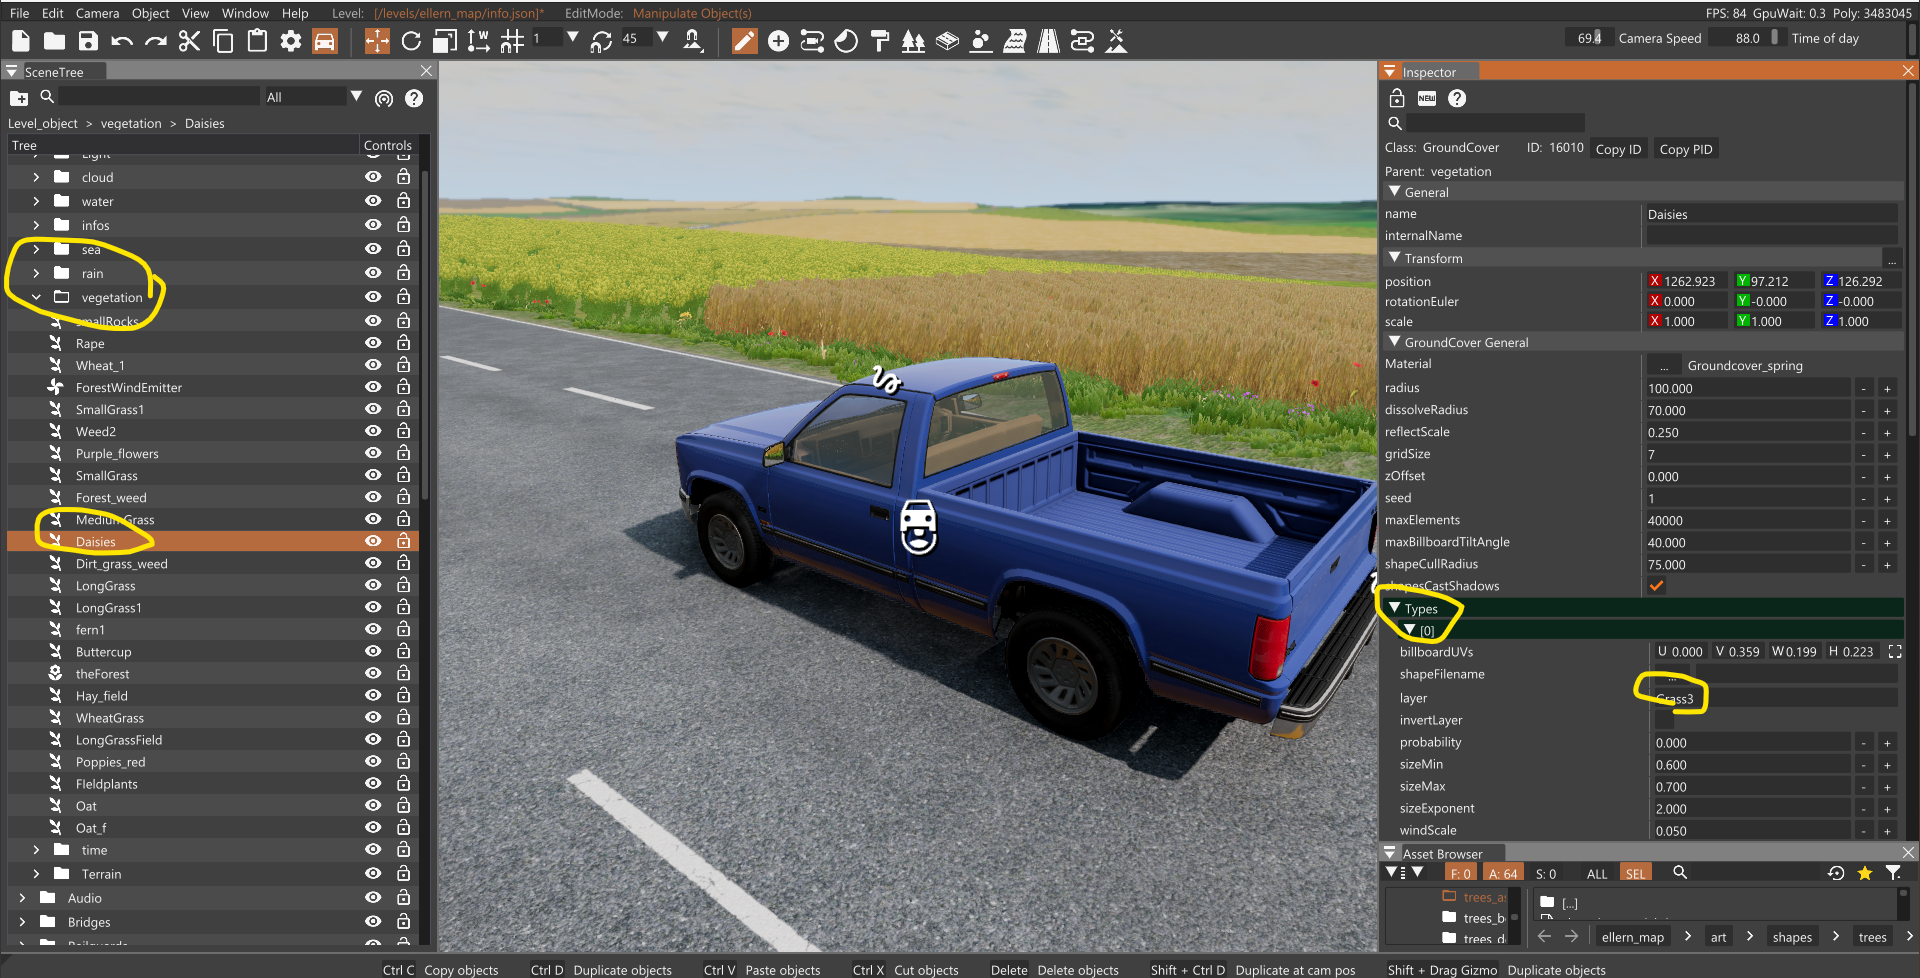Toggle visibility of theForest row

[373, 673]
